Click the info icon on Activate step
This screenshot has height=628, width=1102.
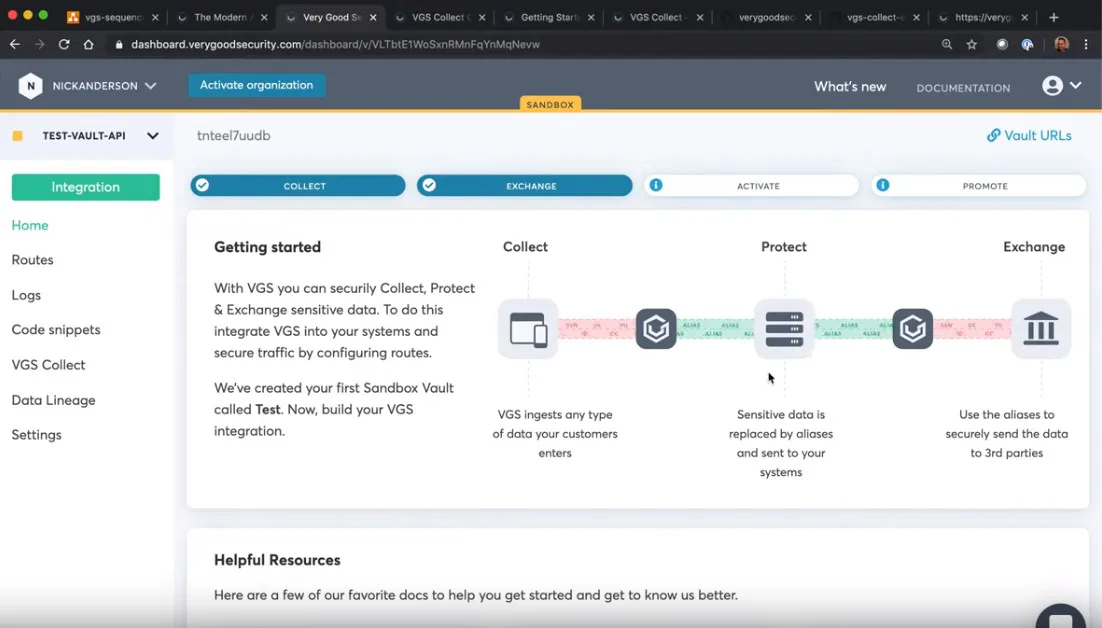tap(656, 185)
